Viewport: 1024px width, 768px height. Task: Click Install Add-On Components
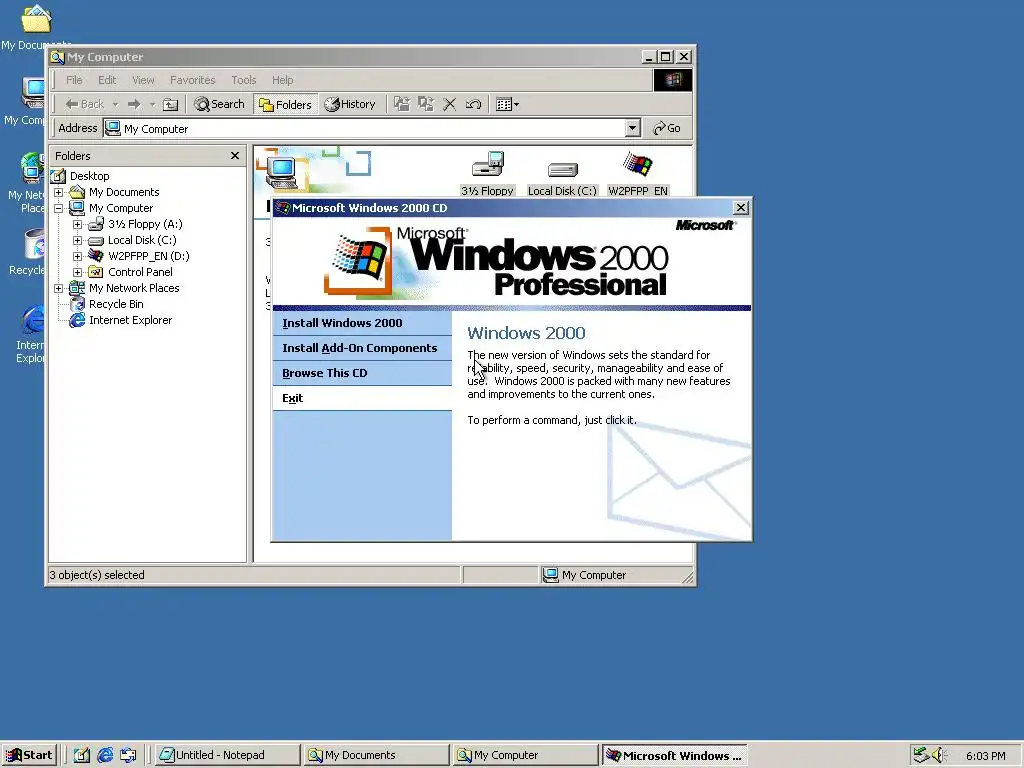point(362,348)
